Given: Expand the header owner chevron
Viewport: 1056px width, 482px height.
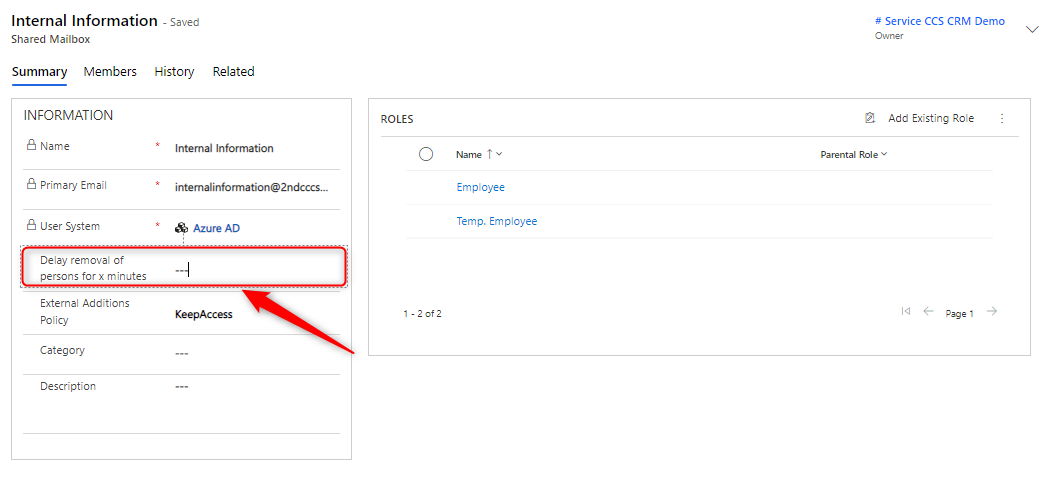Looking at the screenshot, I should click(1033, 29).
